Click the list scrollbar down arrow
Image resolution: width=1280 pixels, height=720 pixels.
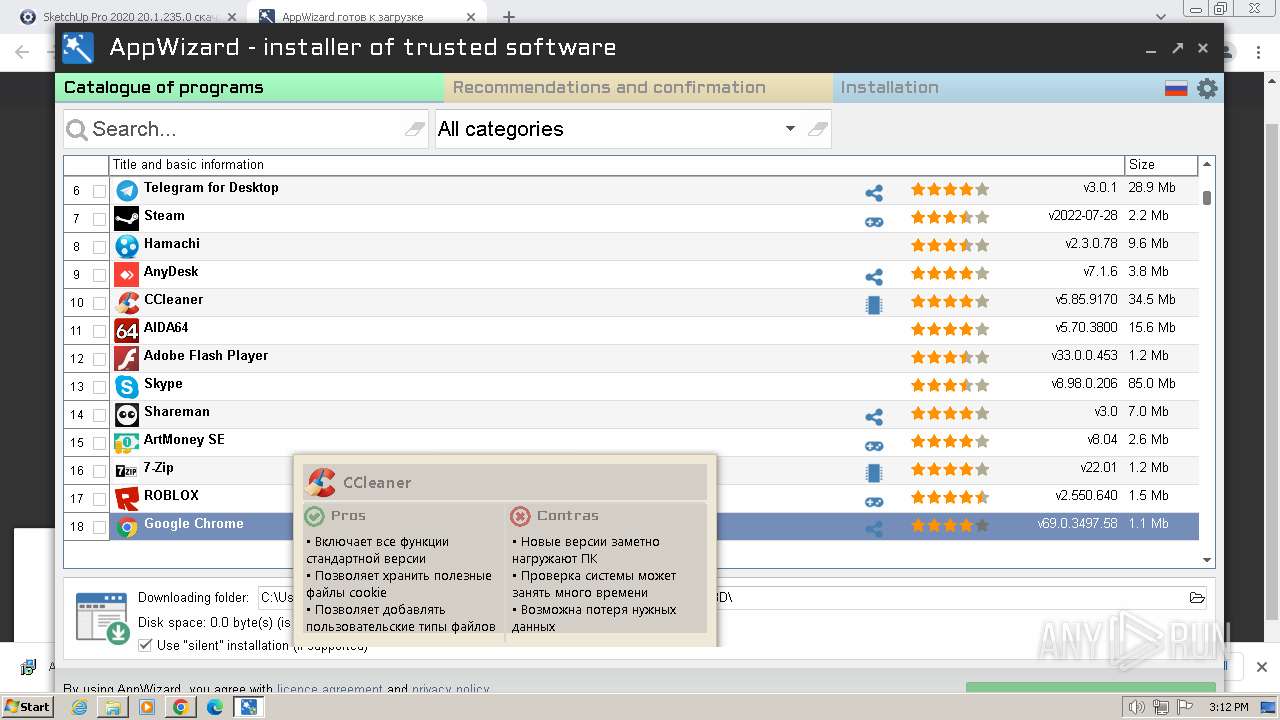pos(1207,561)
